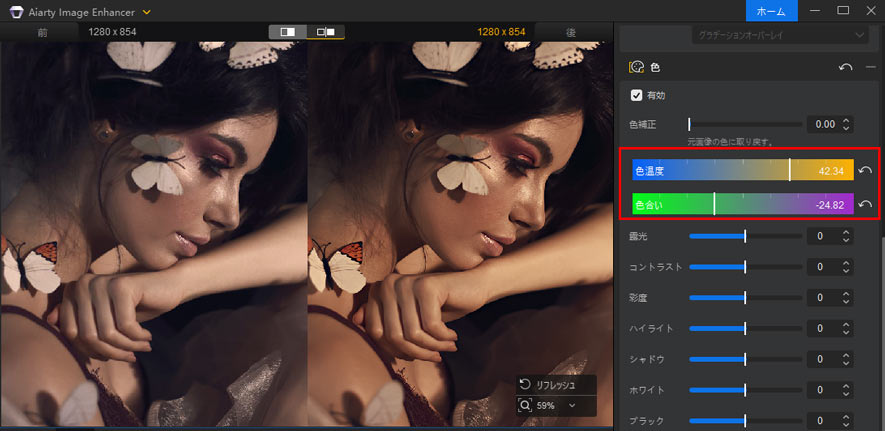885x431 pixels.
Task: Click the 彩度 saturation slider
Action: (x=745, y=297)
